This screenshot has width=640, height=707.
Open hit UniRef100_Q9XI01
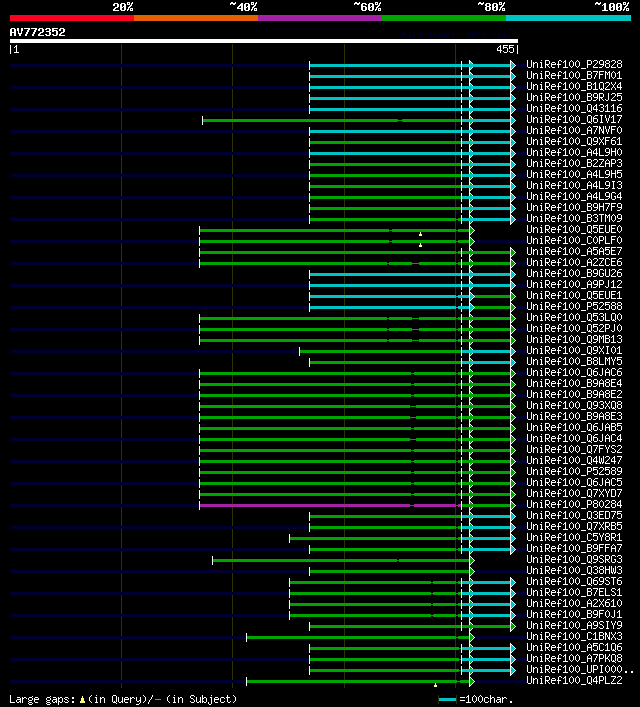pos(574,350)
